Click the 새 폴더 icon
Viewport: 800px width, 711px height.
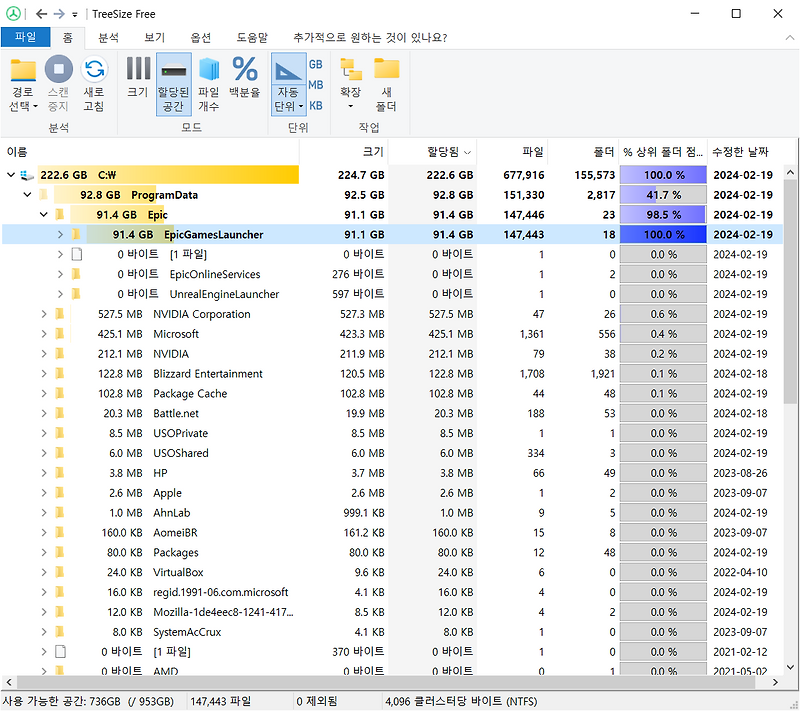pyautogui.click(x=386, y=68)
